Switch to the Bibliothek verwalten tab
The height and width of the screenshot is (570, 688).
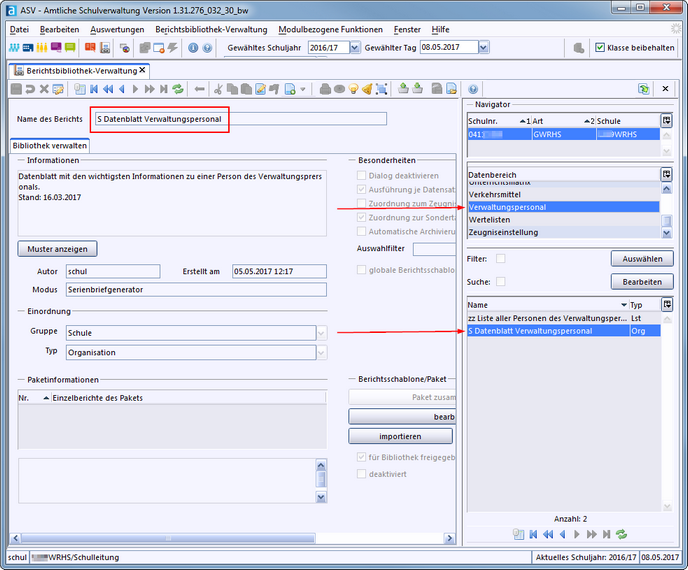tap(50, 145)
